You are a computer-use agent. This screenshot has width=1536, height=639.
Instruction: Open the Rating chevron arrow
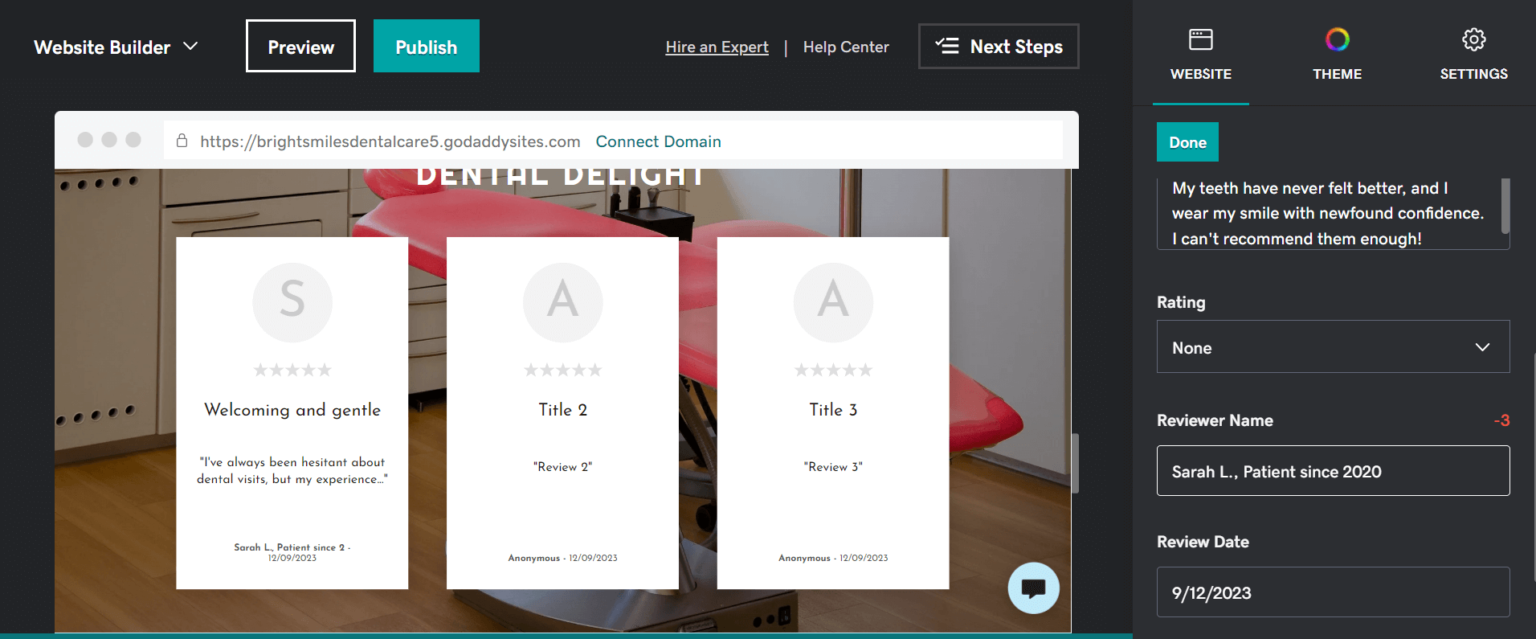1483,346
